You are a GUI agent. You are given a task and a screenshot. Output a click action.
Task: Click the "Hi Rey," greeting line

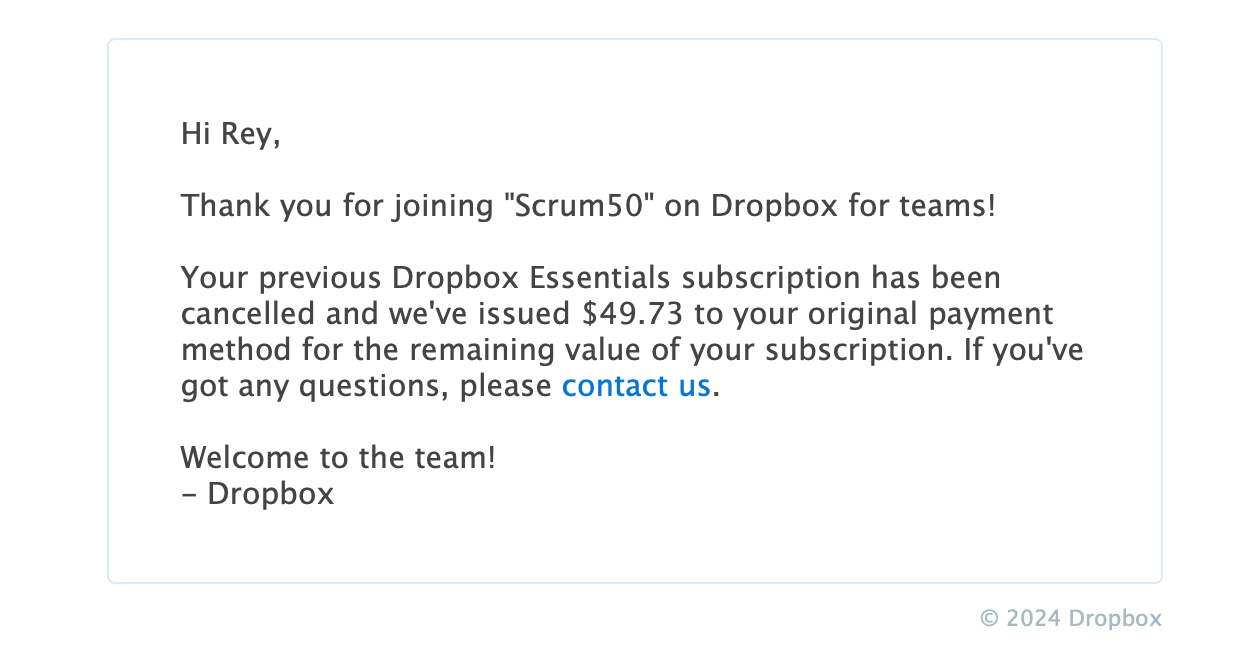tap(230, 134)
